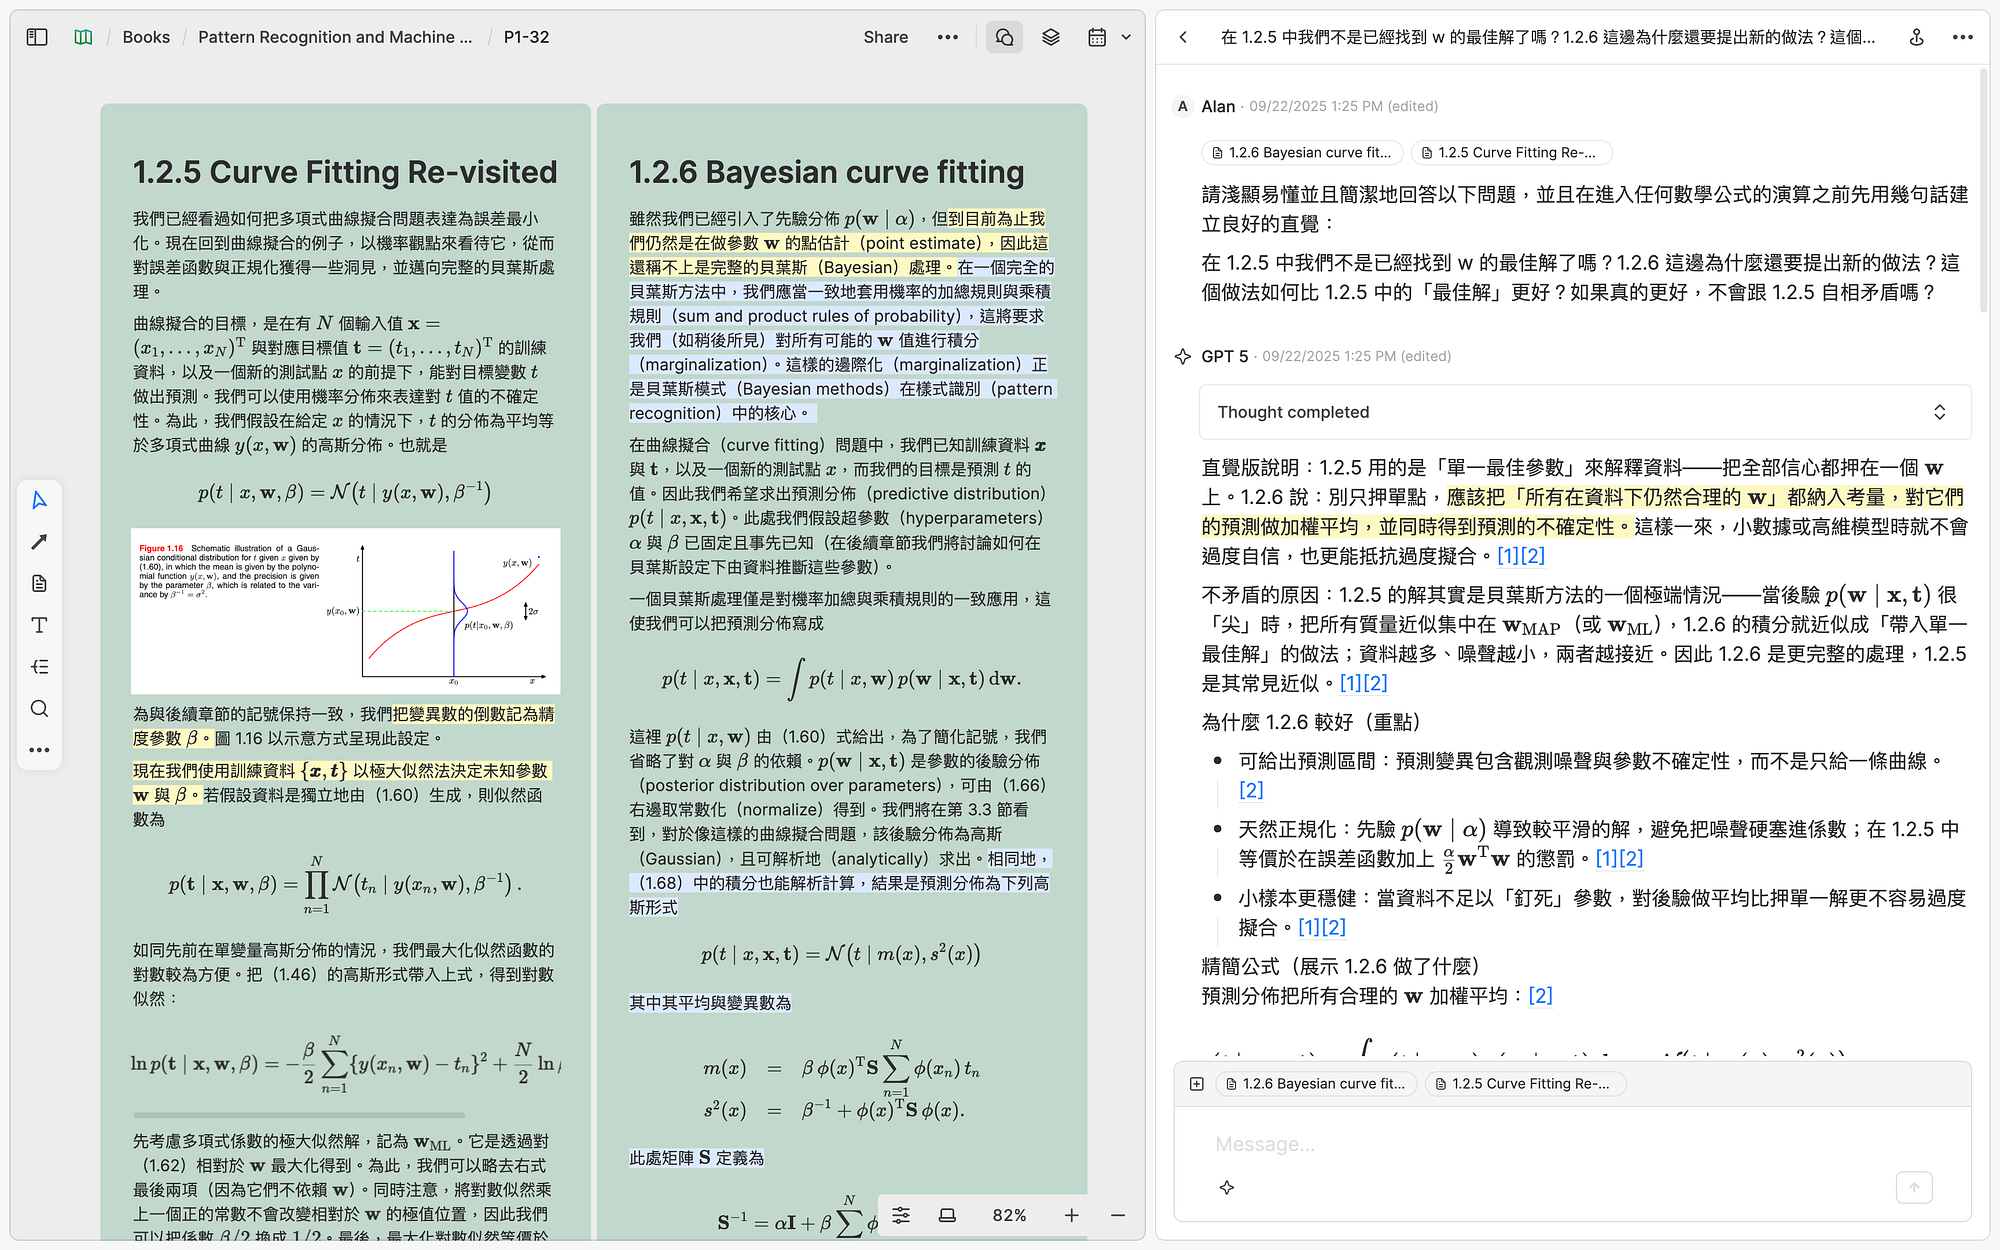The width and height of the screenshot is (2000, 1250).
Task: Open Books breadcrumb item
Action: click(146, 37)
